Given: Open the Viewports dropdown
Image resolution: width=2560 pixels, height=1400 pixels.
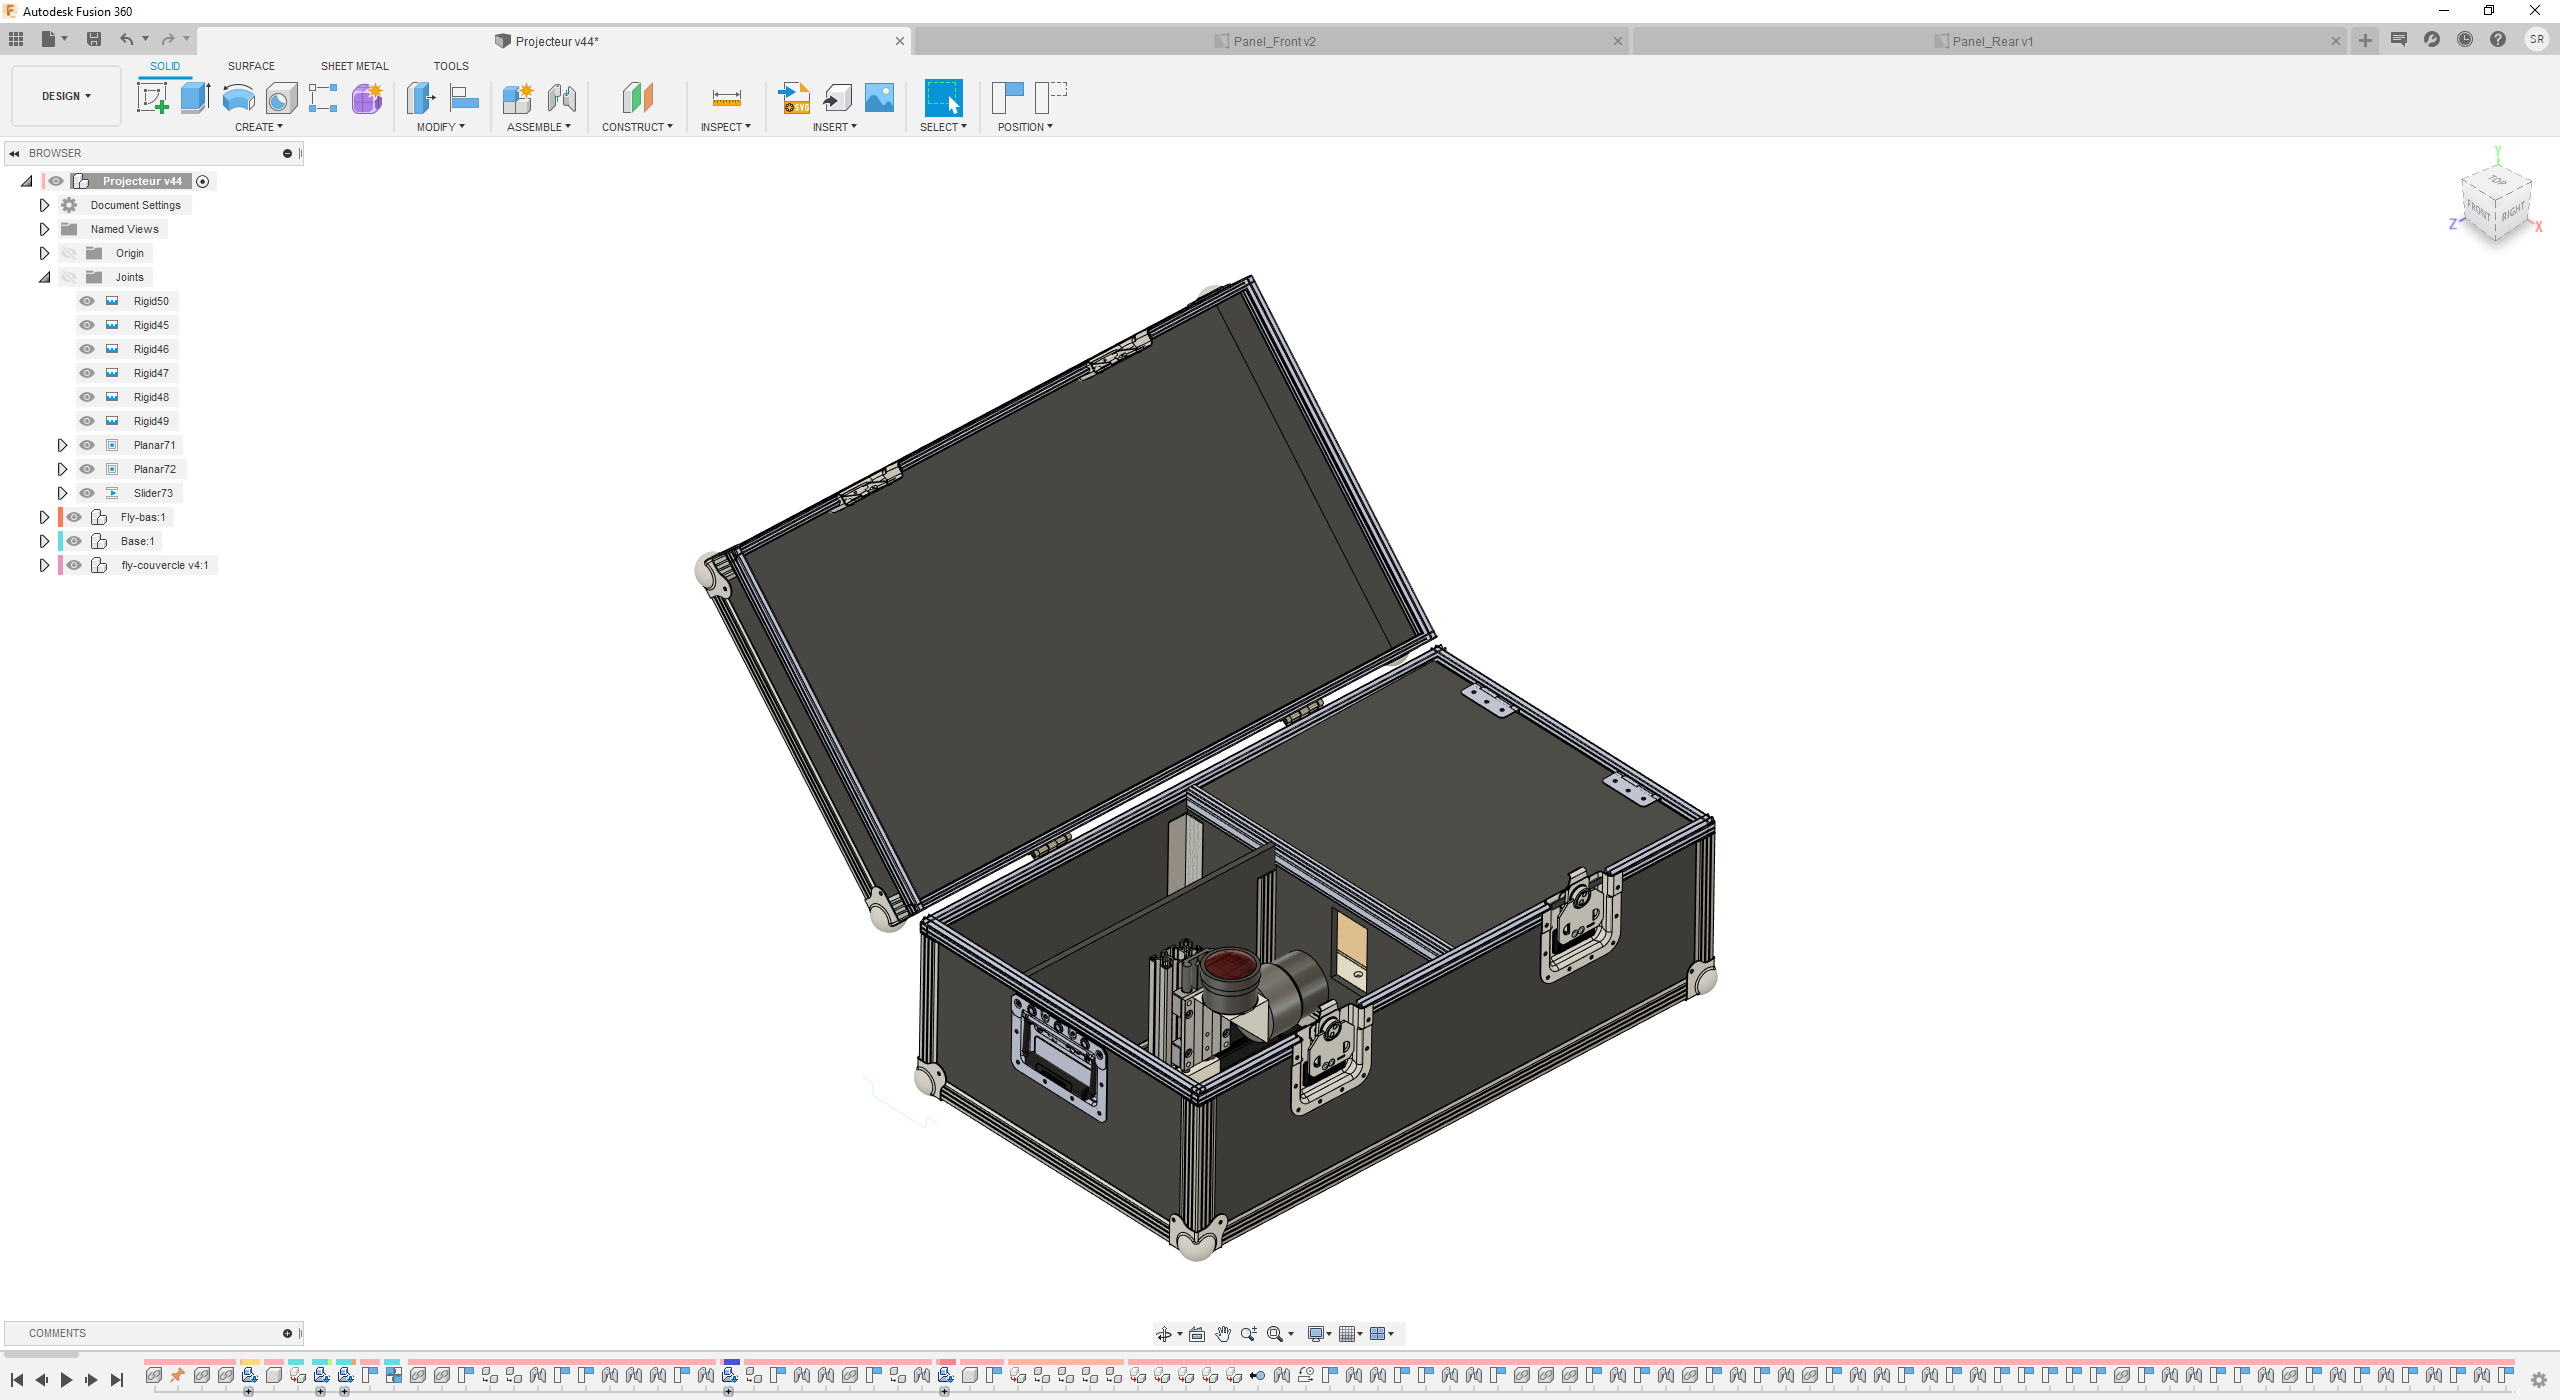Looking at the screenshot, I should click(1382, 1334).
